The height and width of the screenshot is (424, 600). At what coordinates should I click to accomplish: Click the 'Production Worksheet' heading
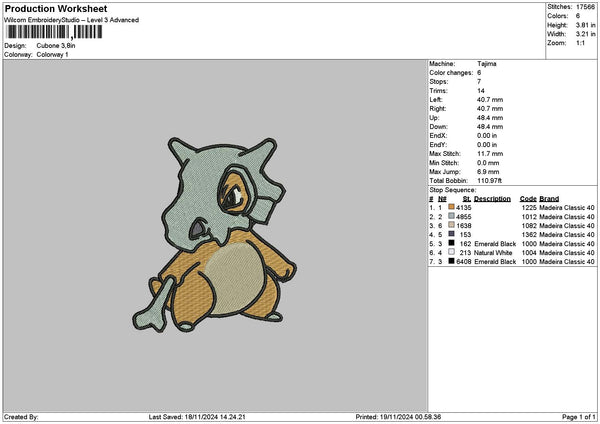(56, 9)
